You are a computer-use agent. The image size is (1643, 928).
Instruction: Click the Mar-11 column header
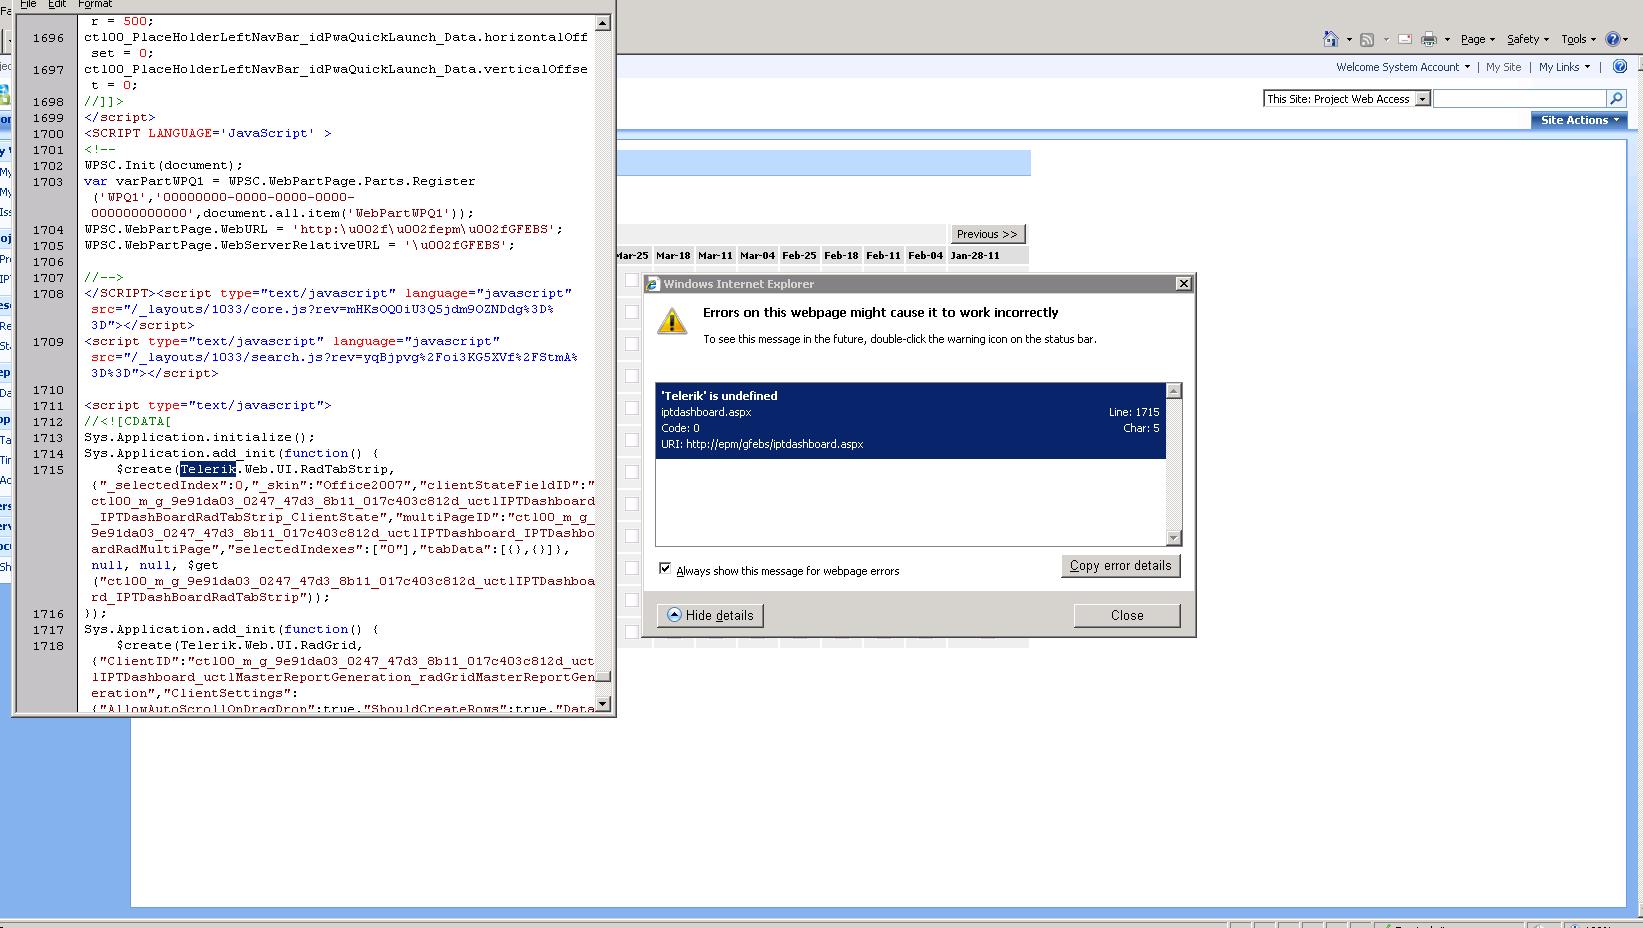coord(715,256)
